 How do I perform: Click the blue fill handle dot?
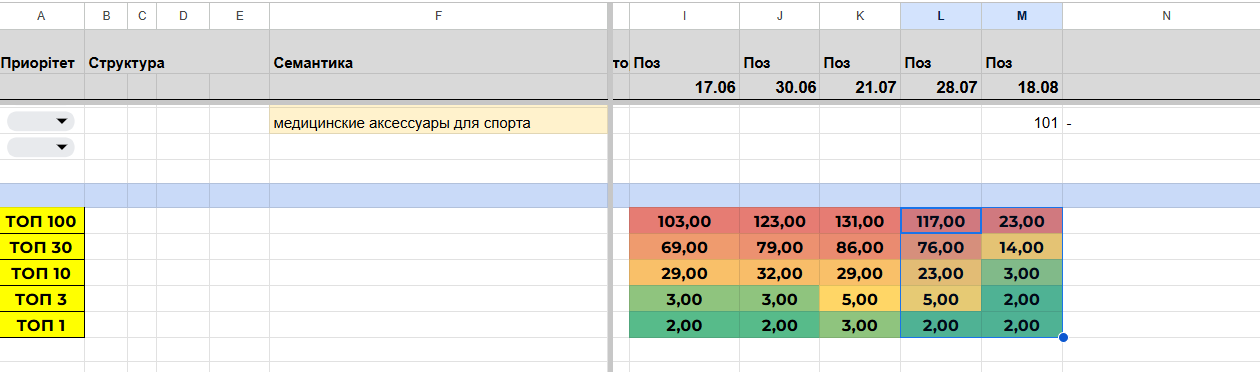(1063, 337)
